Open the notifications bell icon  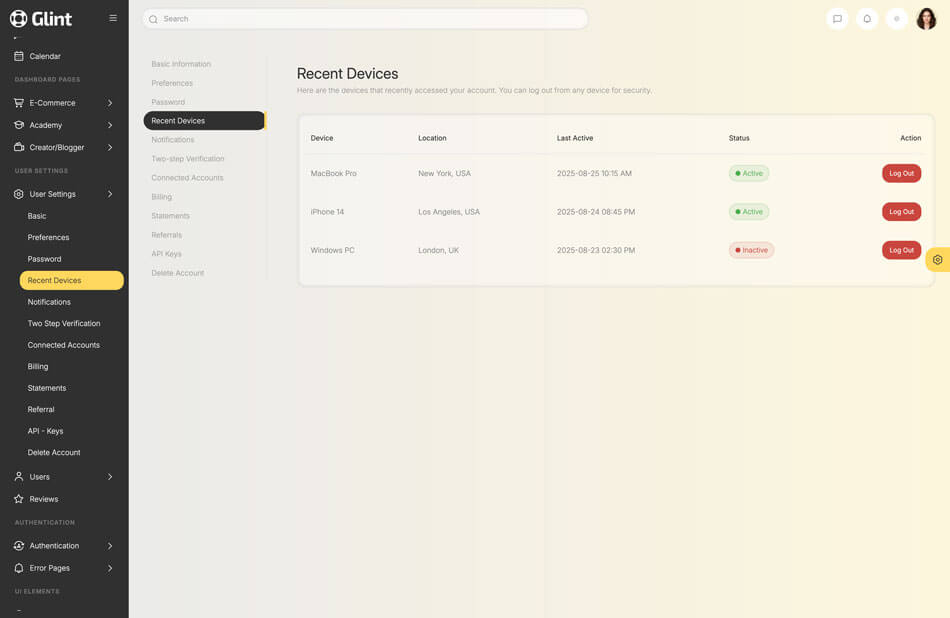point(867,19)
